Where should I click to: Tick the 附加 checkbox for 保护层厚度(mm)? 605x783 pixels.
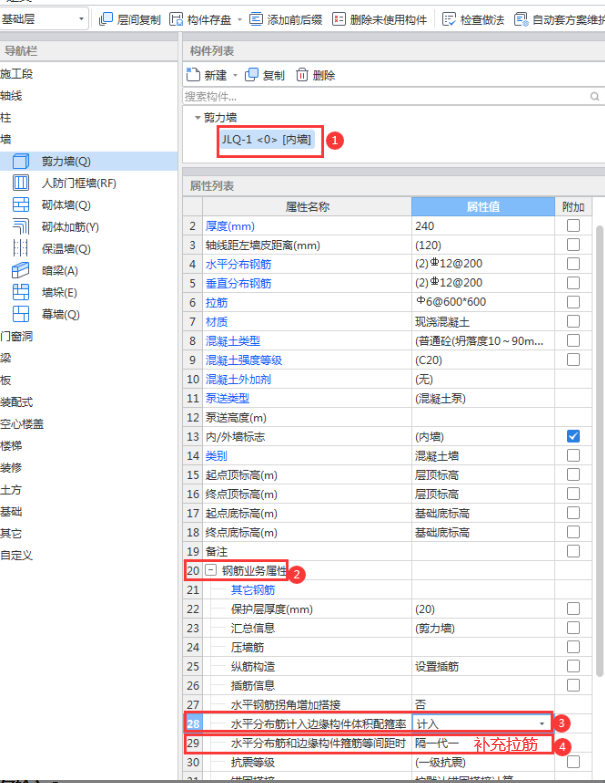[573, 609]
